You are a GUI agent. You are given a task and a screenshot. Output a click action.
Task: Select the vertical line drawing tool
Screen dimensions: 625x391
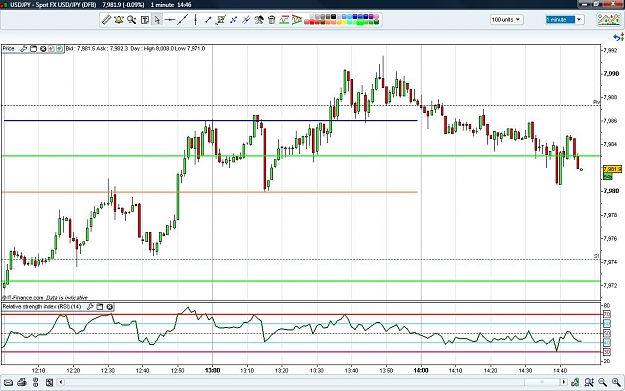tap(195, 20)
